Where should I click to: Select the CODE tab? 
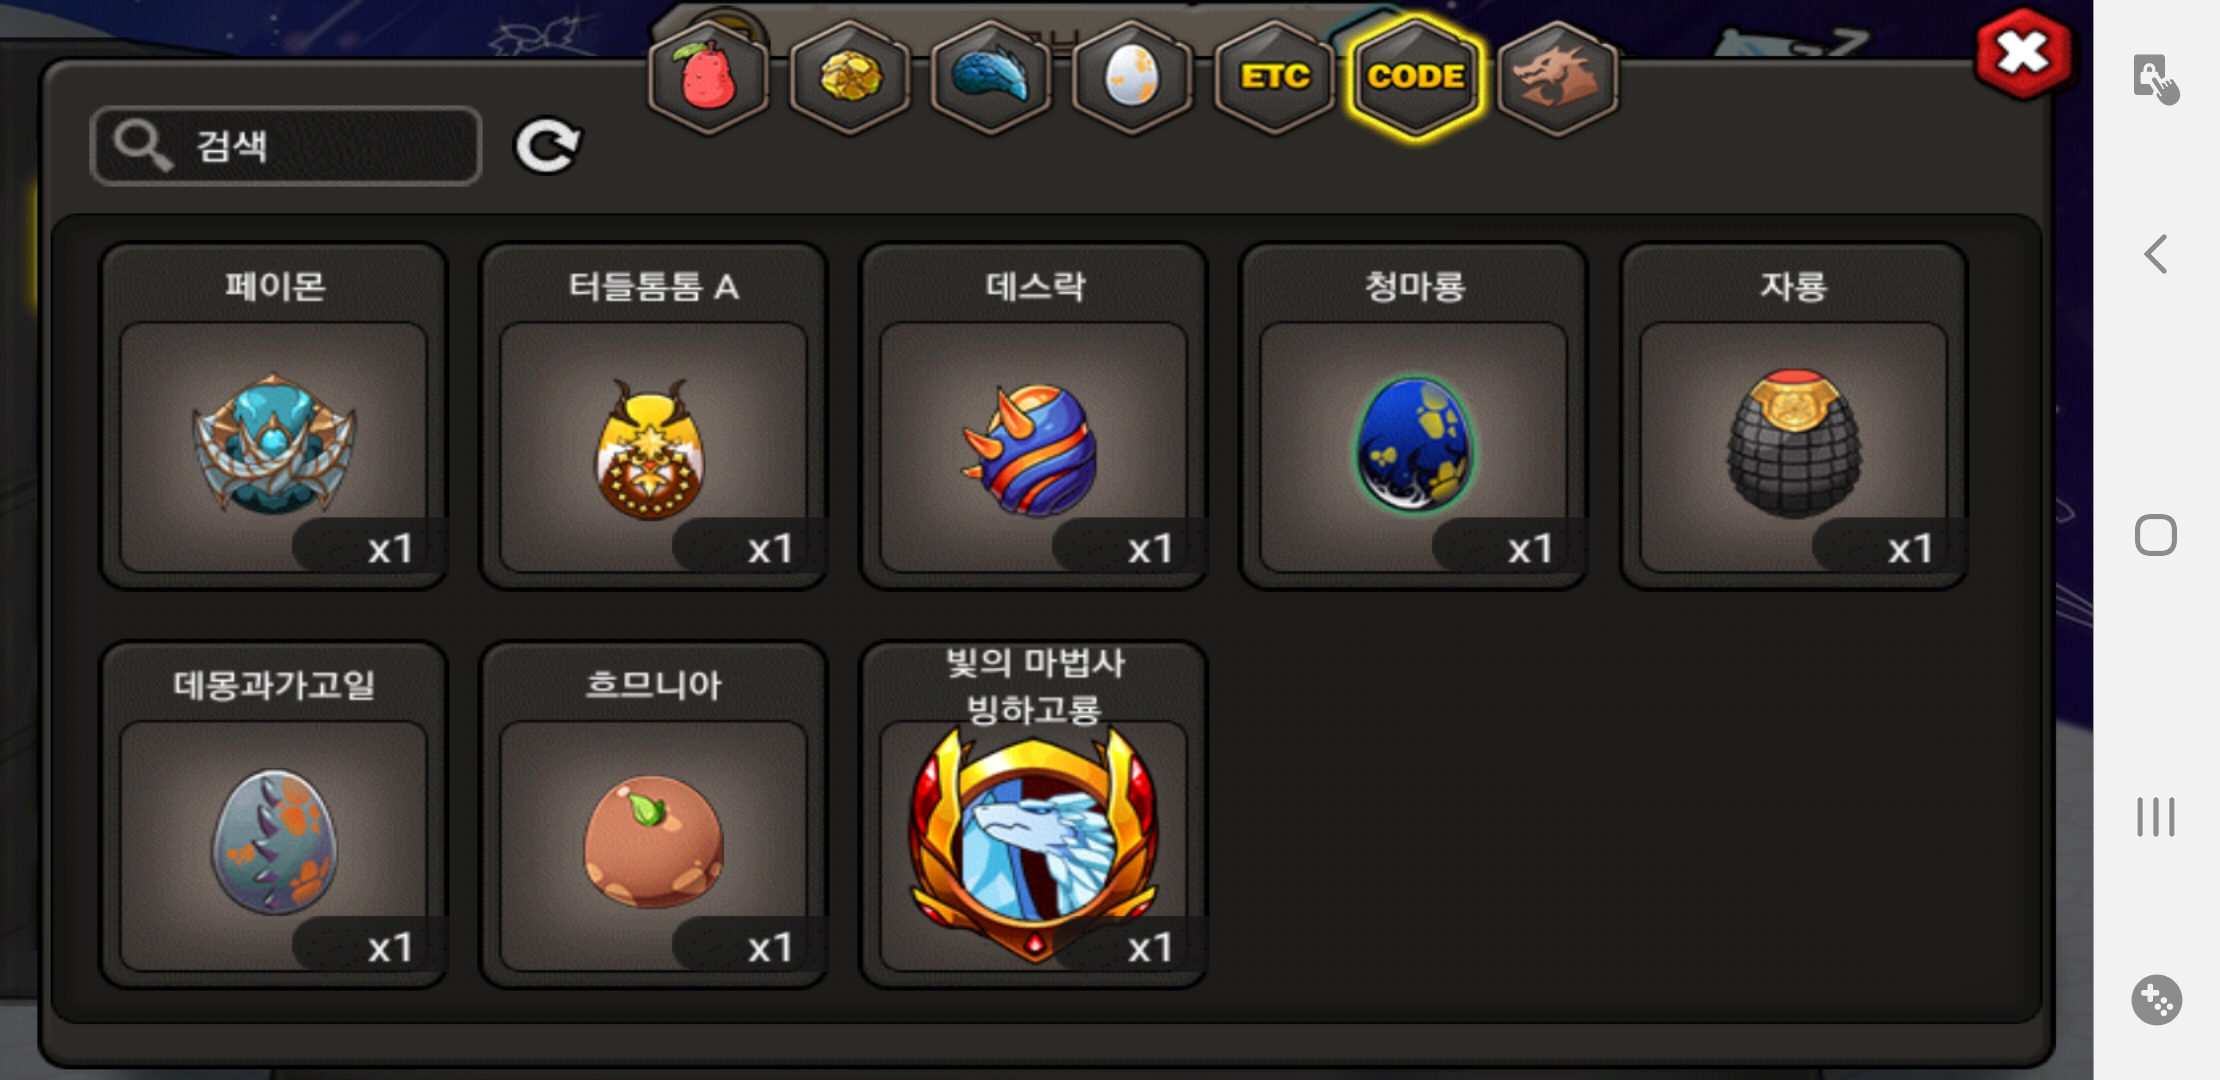coord(1416,77)
